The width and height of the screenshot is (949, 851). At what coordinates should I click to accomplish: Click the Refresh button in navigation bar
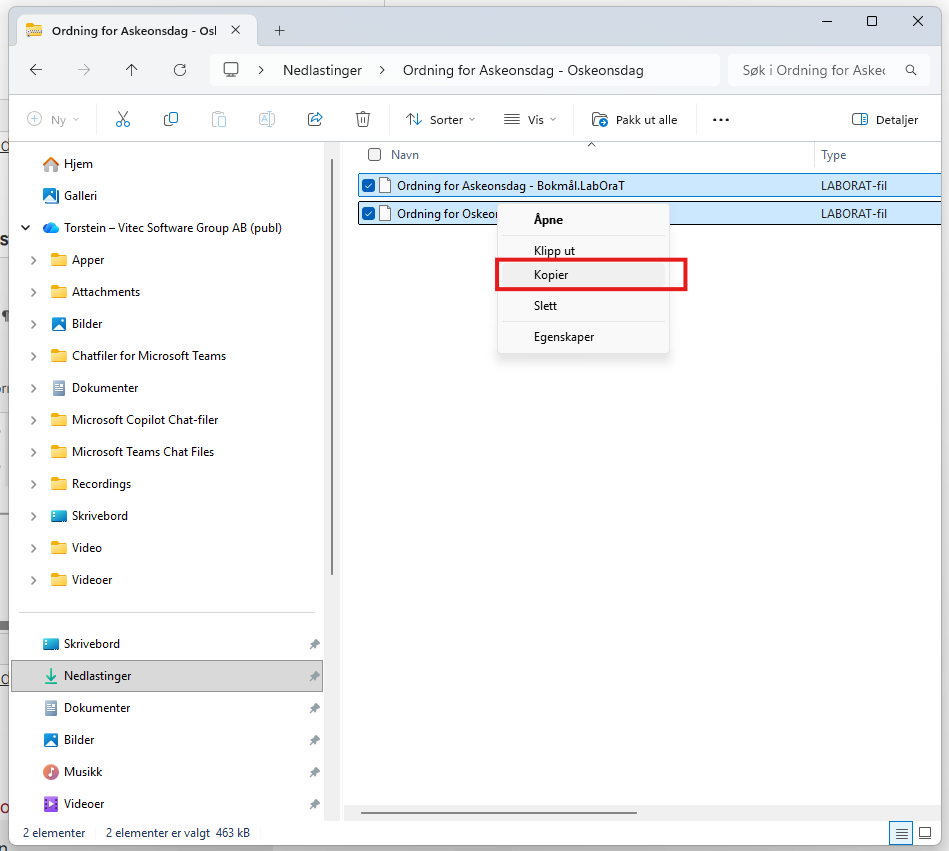(180, 70)
